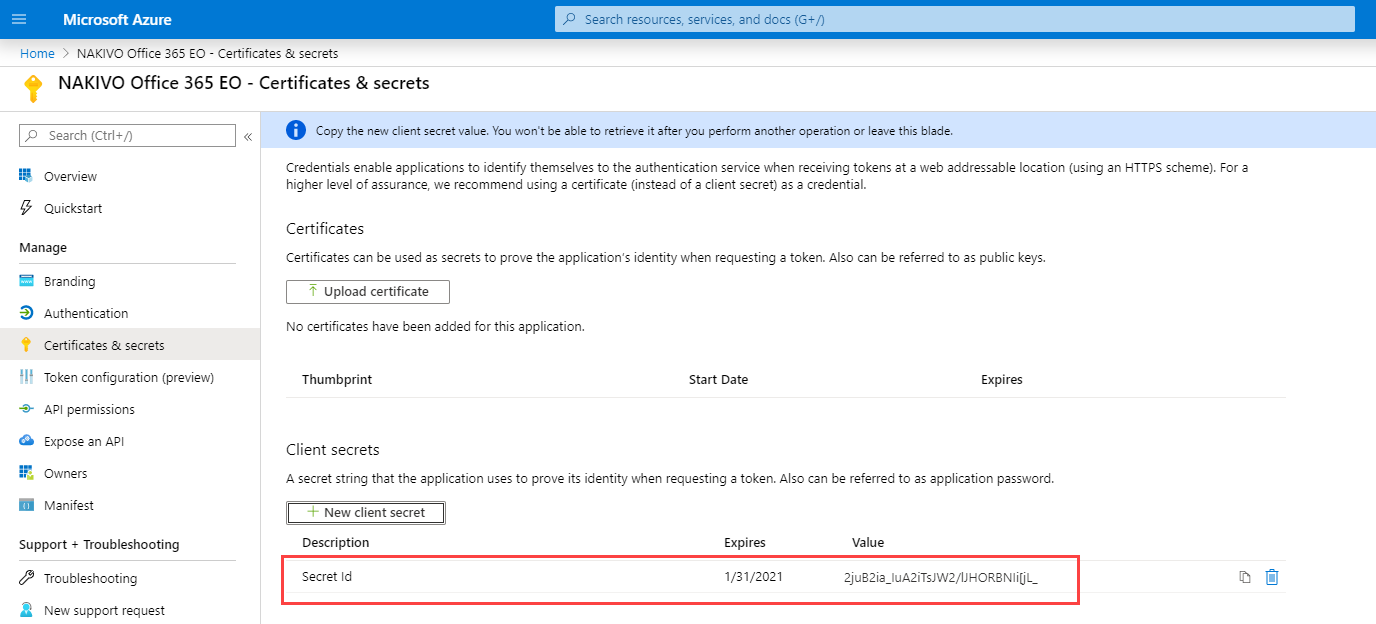Screen dimensions: 1376x624
Task: Click the Home breadcrumb link
Action: point(37,53)
